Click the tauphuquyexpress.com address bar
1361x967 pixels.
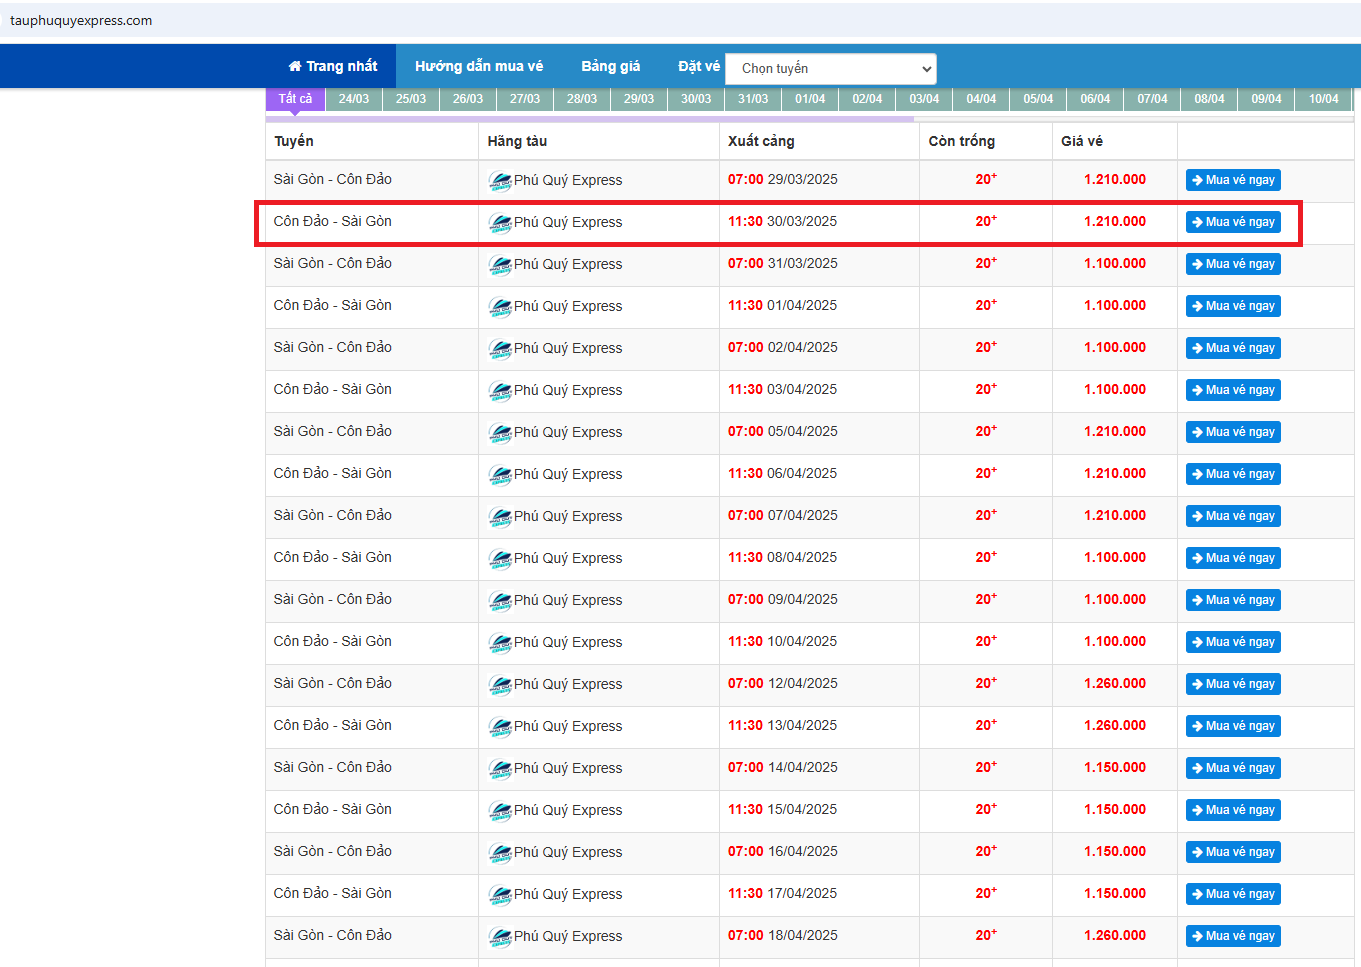[680, 20]
